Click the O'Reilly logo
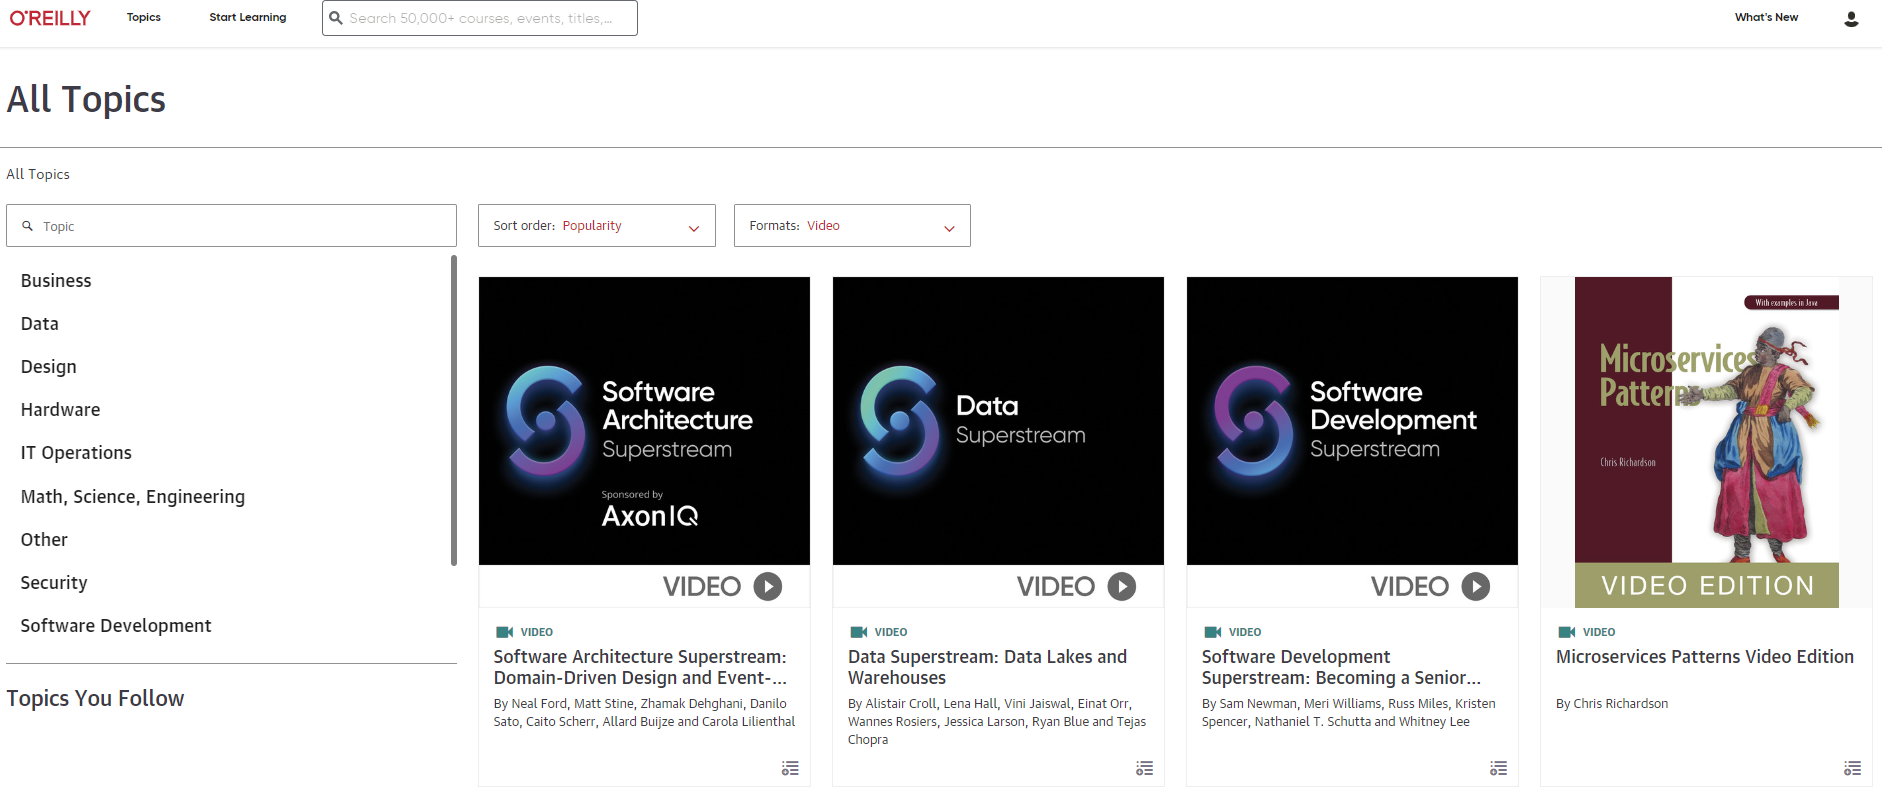Image resolution: width=1882 pixels, height=799 pixels. 50,18
